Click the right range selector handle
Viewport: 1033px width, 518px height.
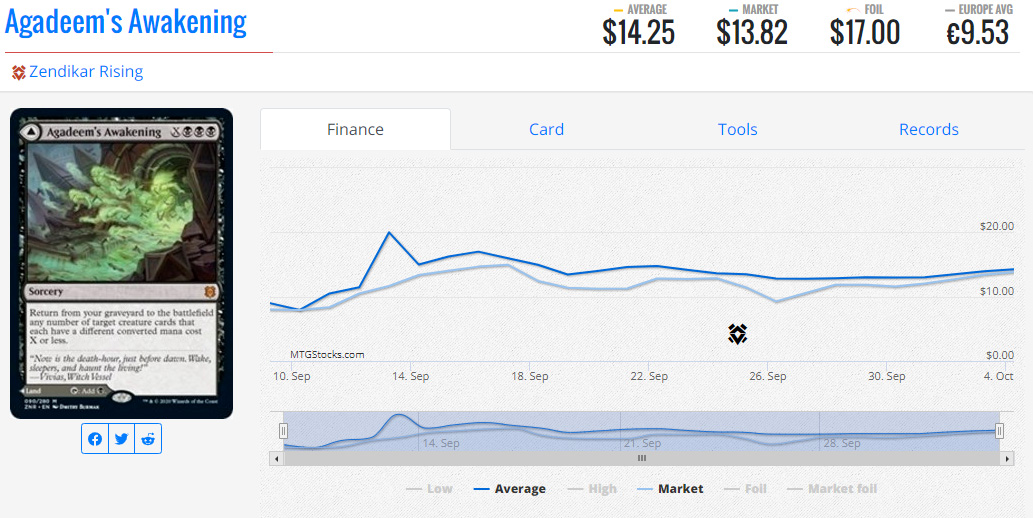999,430
